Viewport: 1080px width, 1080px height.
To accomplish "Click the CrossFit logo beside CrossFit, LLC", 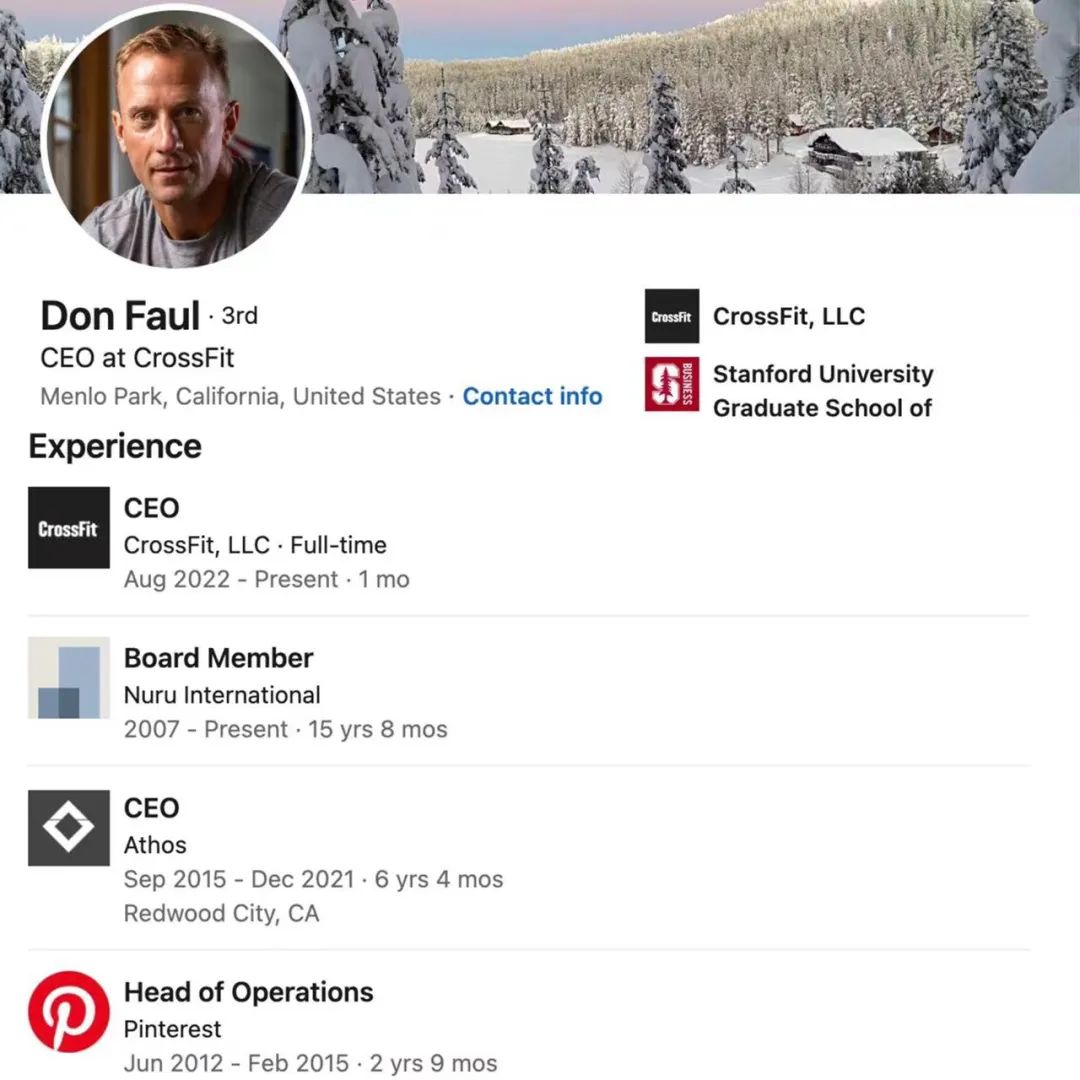I will pos(672,316).
